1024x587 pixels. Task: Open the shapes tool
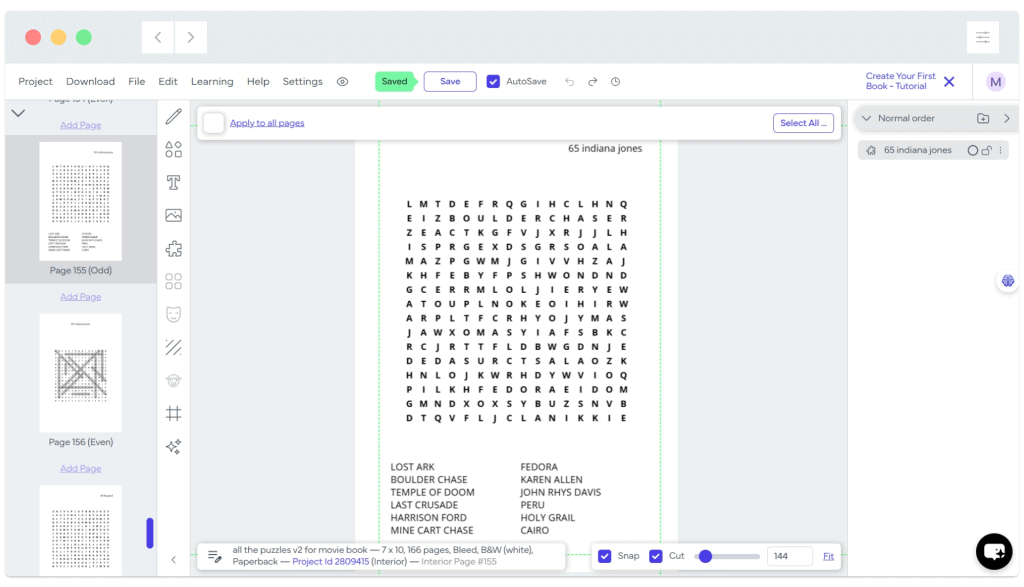173,150
